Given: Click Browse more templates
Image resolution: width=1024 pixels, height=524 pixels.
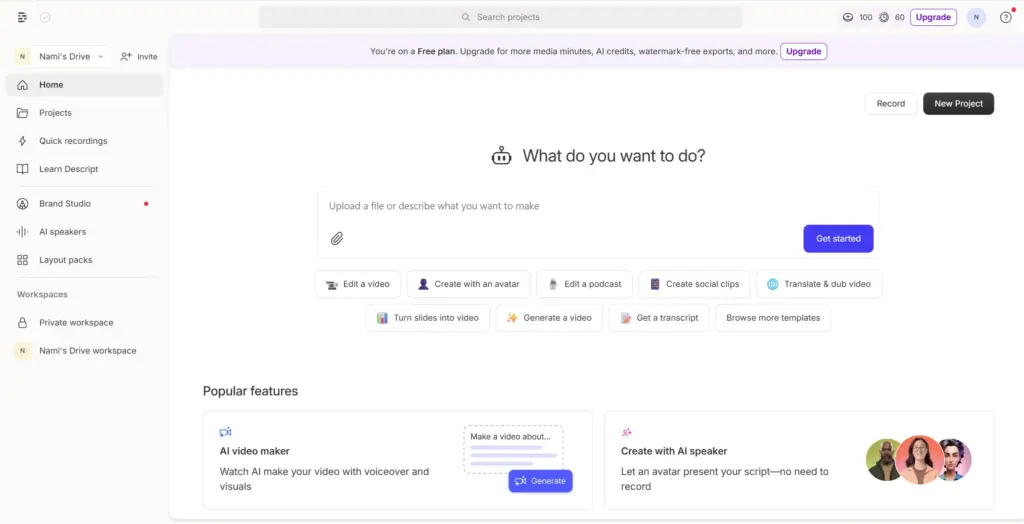Looking at the screenshot, I should point(772,318).
